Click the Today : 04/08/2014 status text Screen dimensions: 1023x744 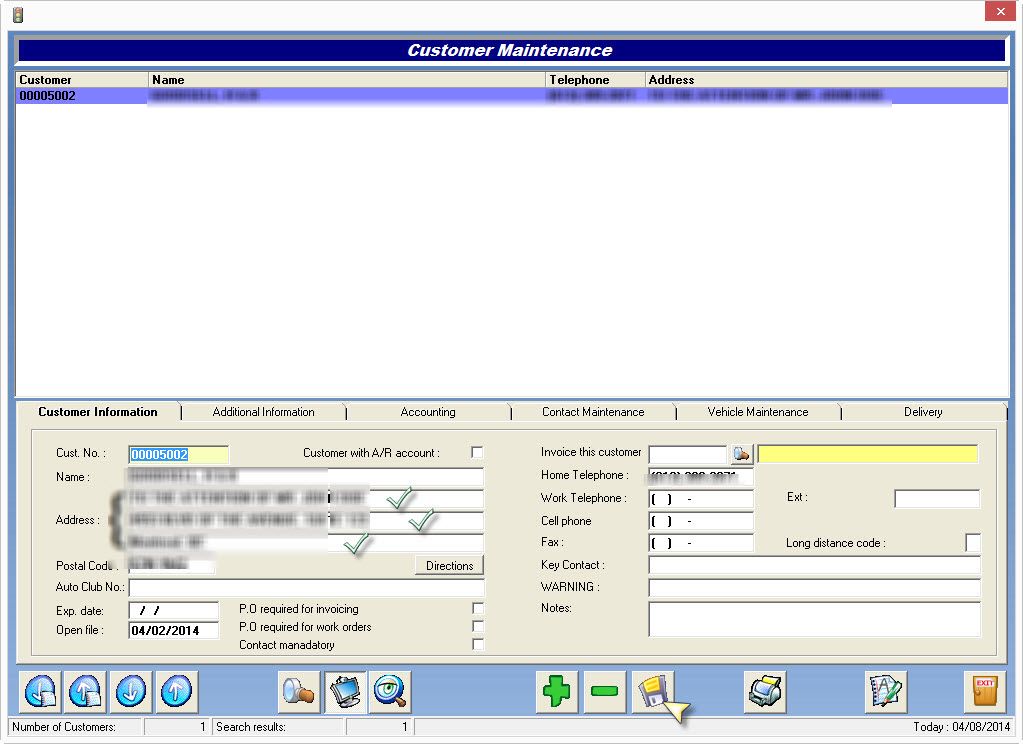[961, 726]
